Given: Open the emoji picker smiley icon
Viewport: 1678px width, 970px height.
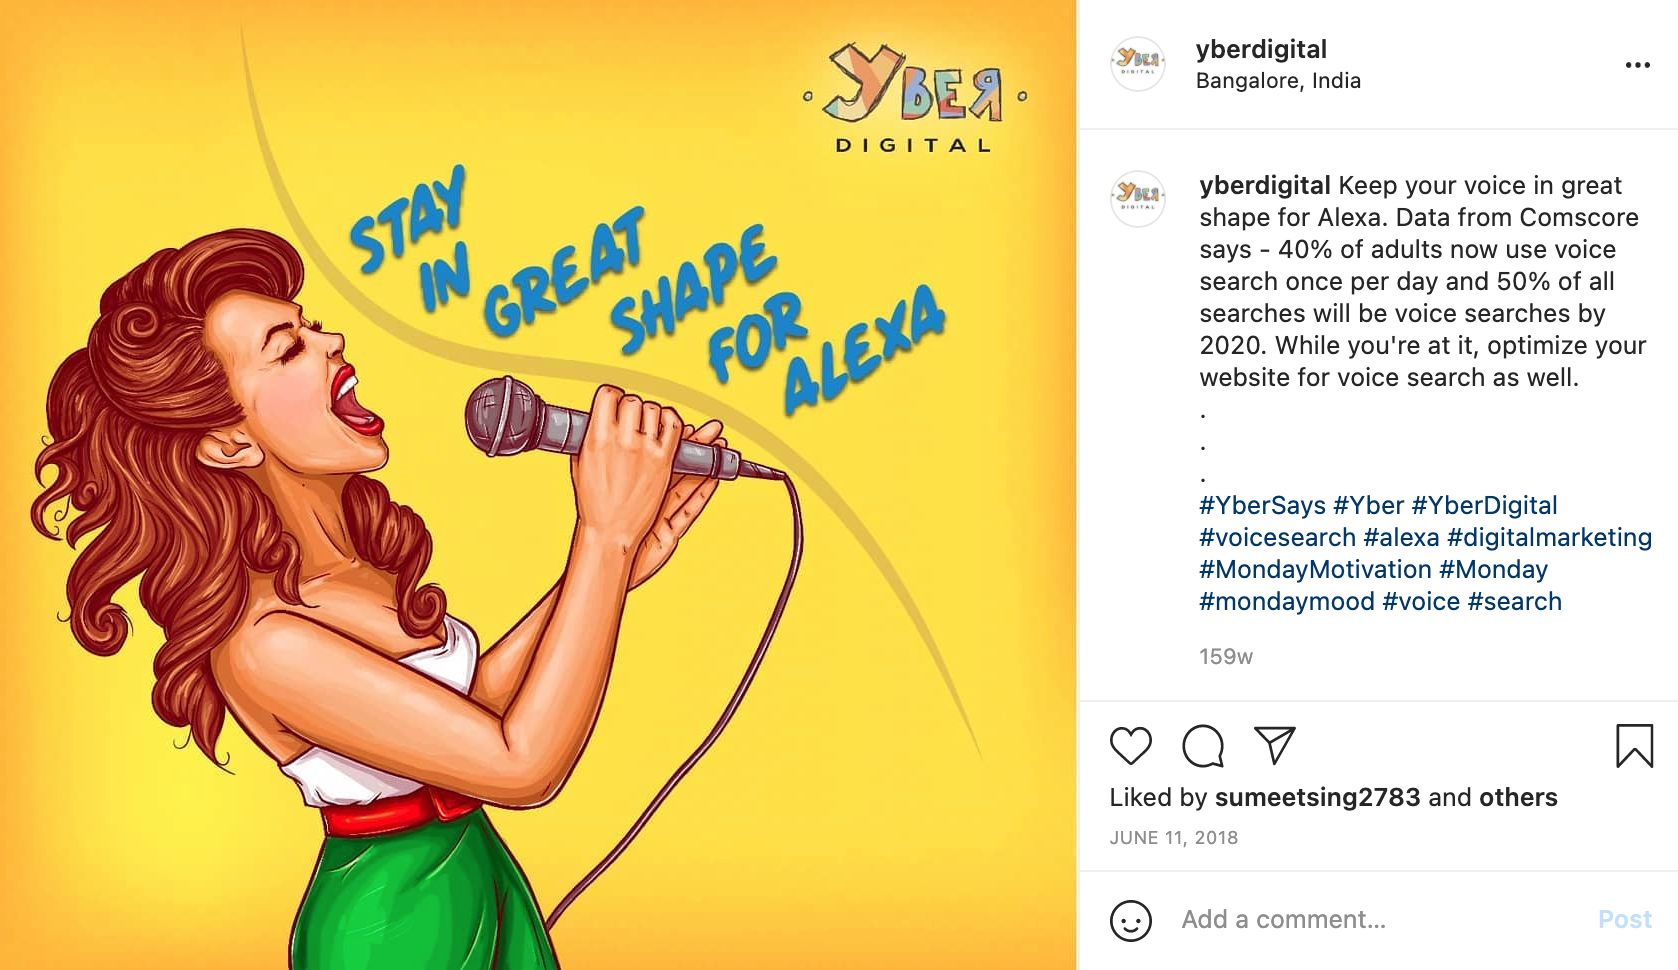Looking at the screenshot, I should pyautogui.click(x=1131, y=921).
